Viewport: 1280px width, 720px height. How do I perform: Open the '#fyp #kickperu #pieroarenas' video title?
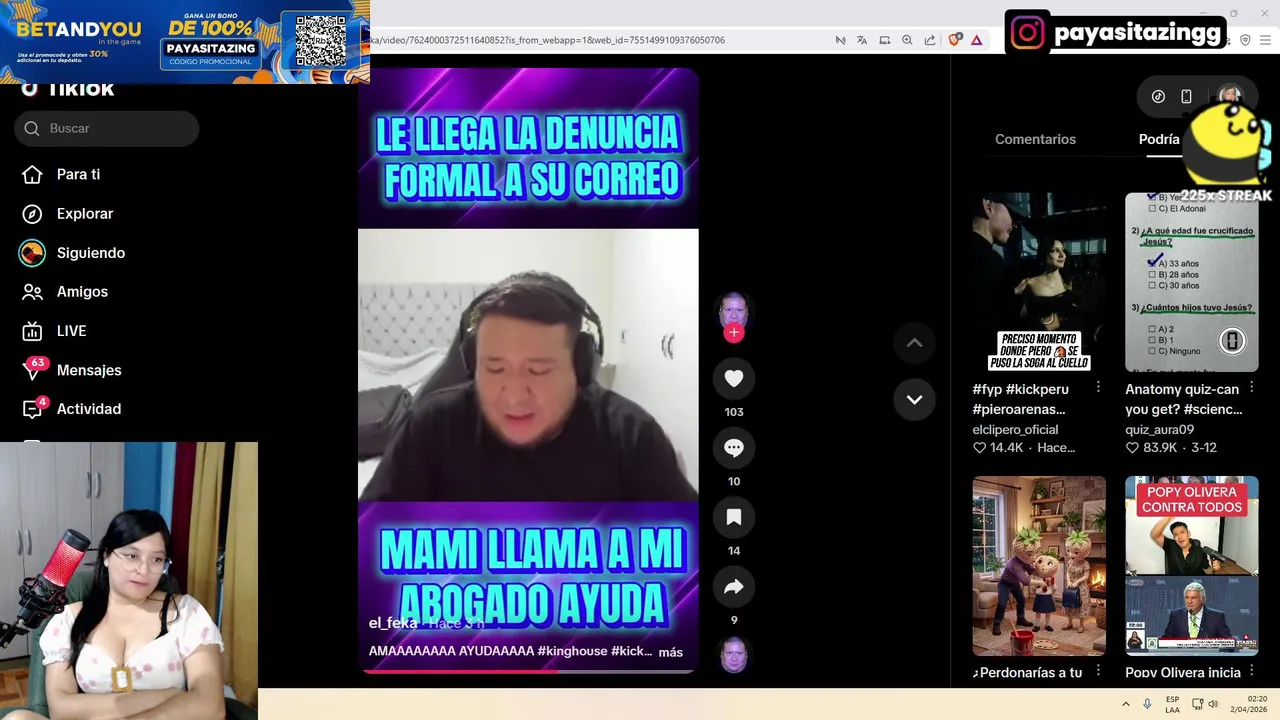click(x=1020, y=399)
